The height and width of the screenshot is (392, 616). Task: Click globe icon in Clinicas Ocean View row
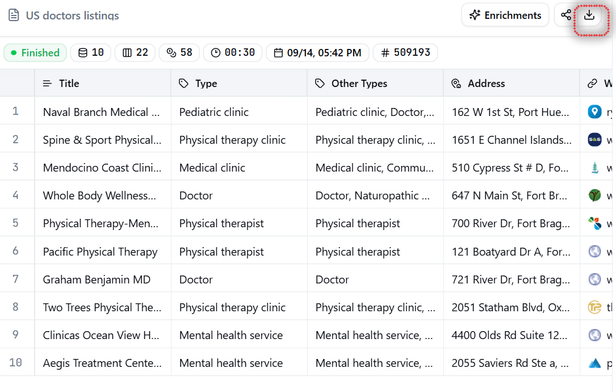(594, 335)
